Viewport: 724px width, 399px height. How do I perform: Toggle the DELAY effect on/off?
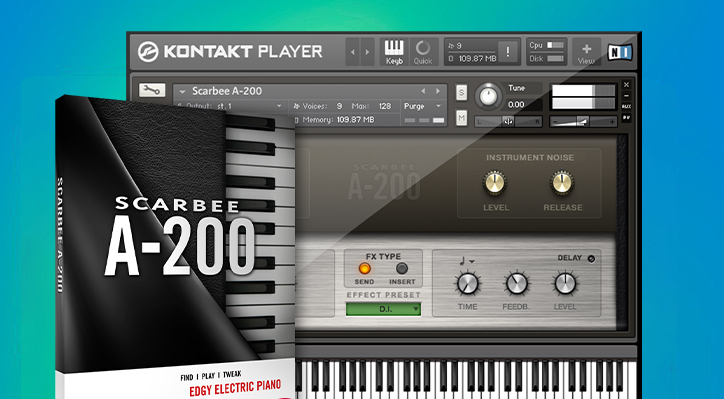[x=591, y=259]
